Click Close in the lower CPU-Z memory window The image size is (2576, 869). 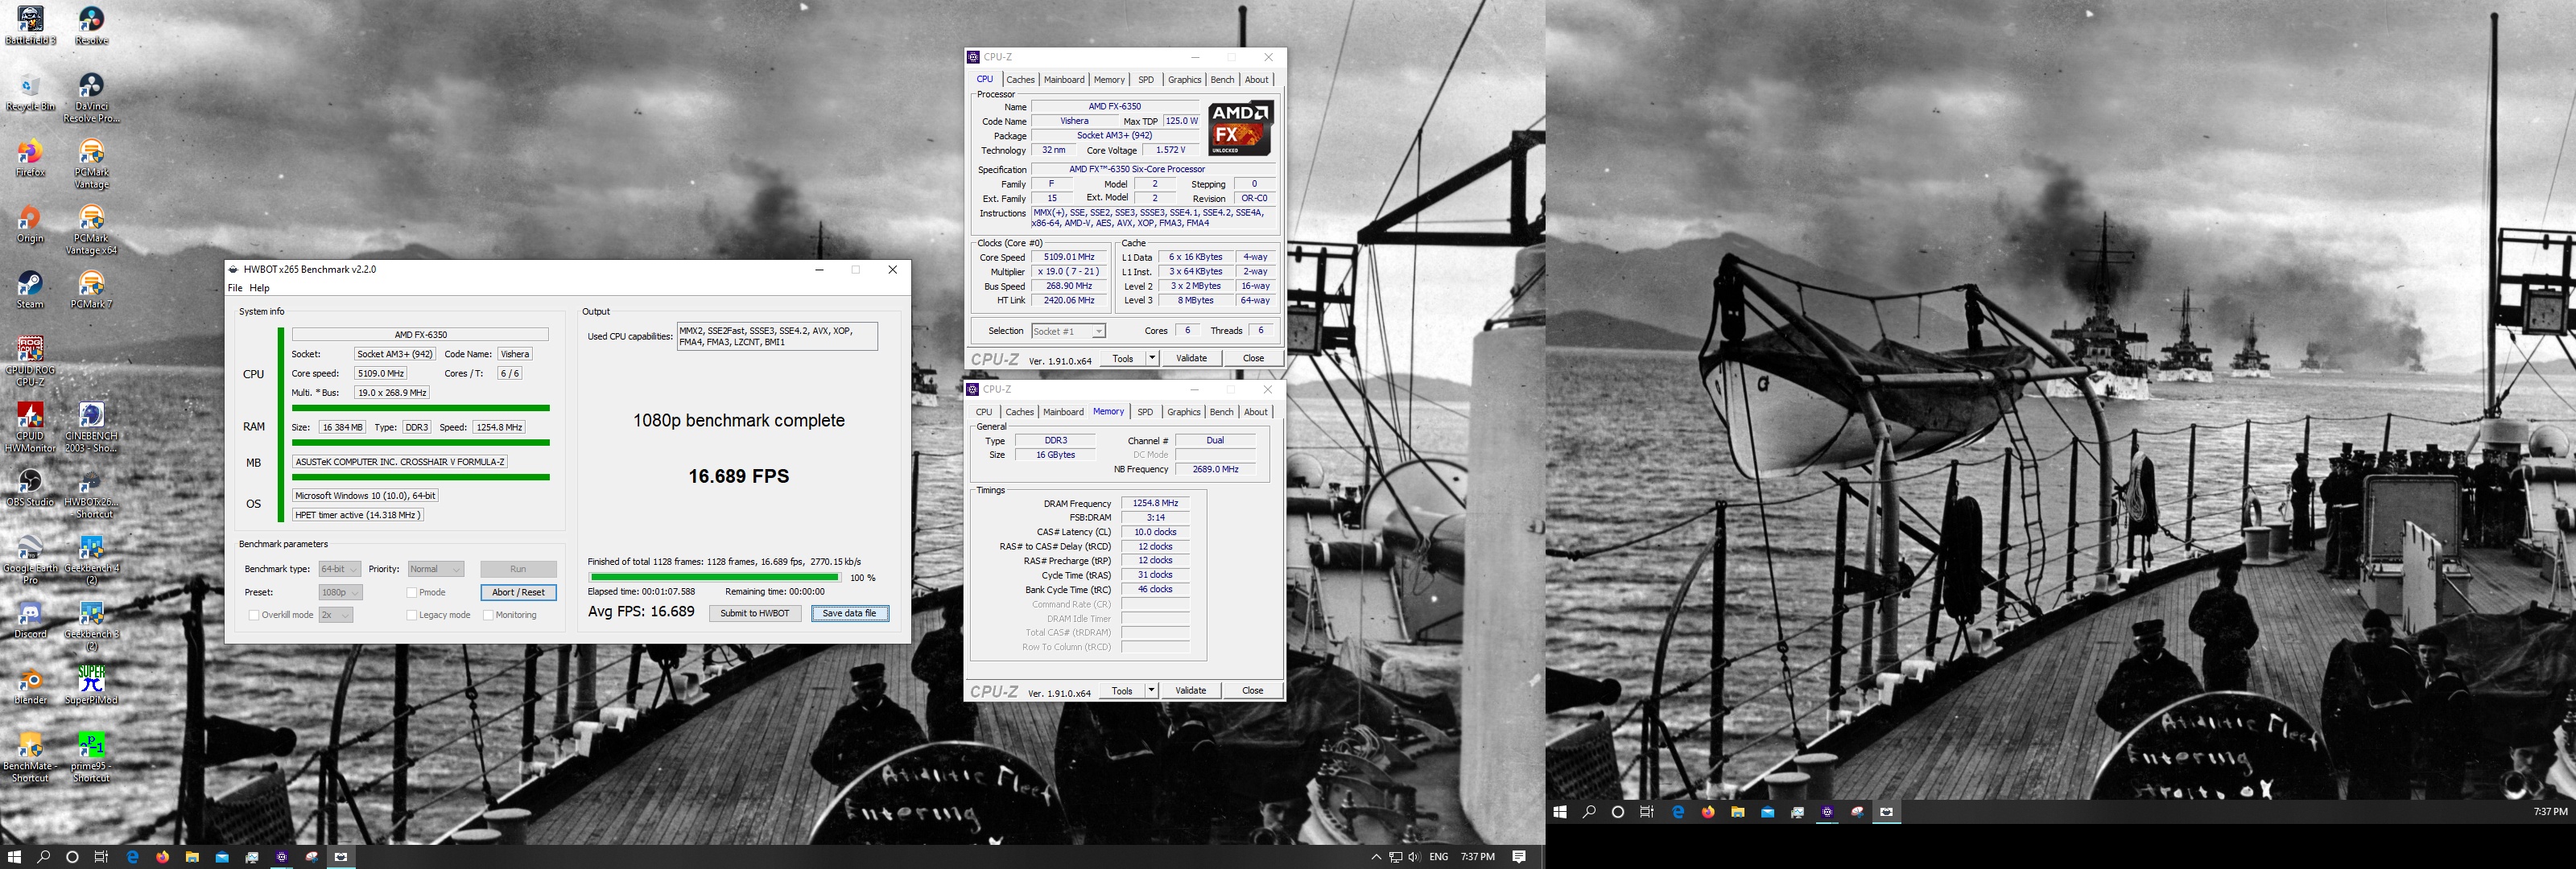[1252, 690]
